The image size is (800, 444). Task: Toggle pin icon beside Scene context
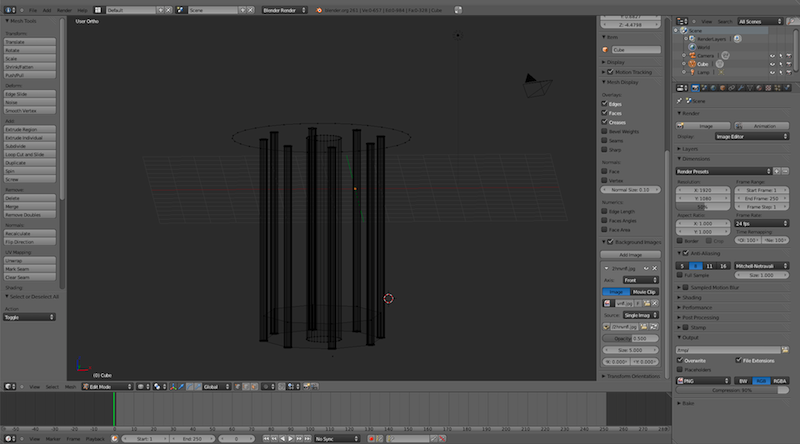[x=680, y=101]
